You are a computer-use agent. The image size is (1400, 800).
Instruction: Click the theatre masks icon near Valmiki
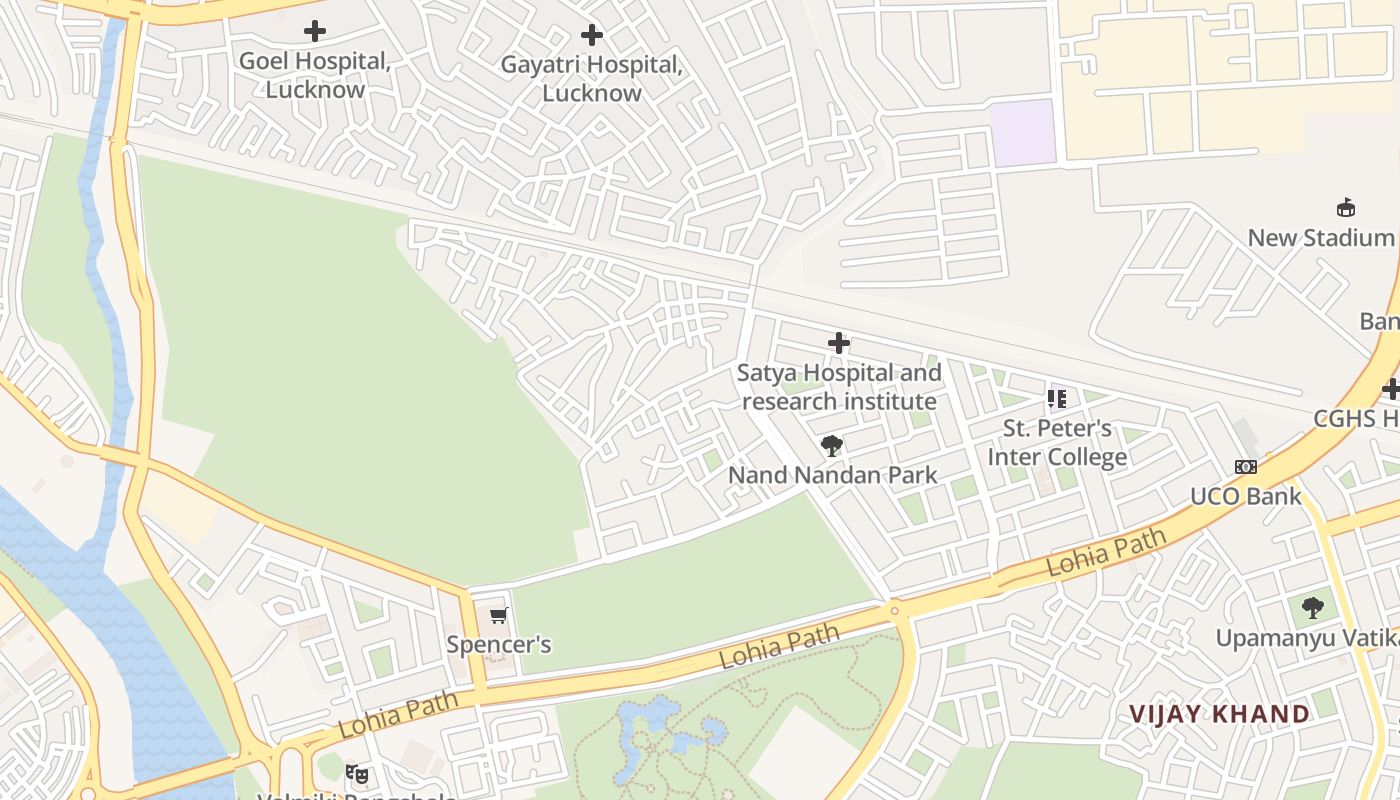(x=356, y=773)
